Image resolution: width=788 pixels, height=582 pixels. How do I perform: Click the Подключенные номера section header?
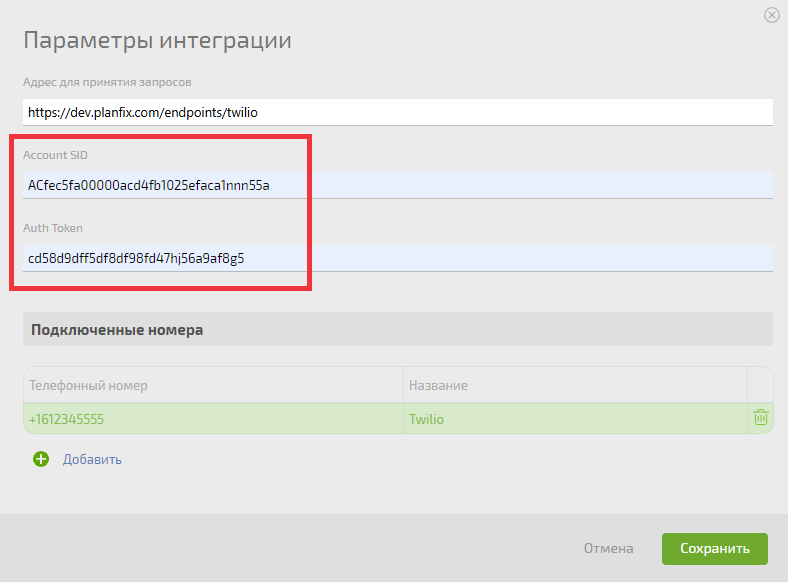coord(398,329)
